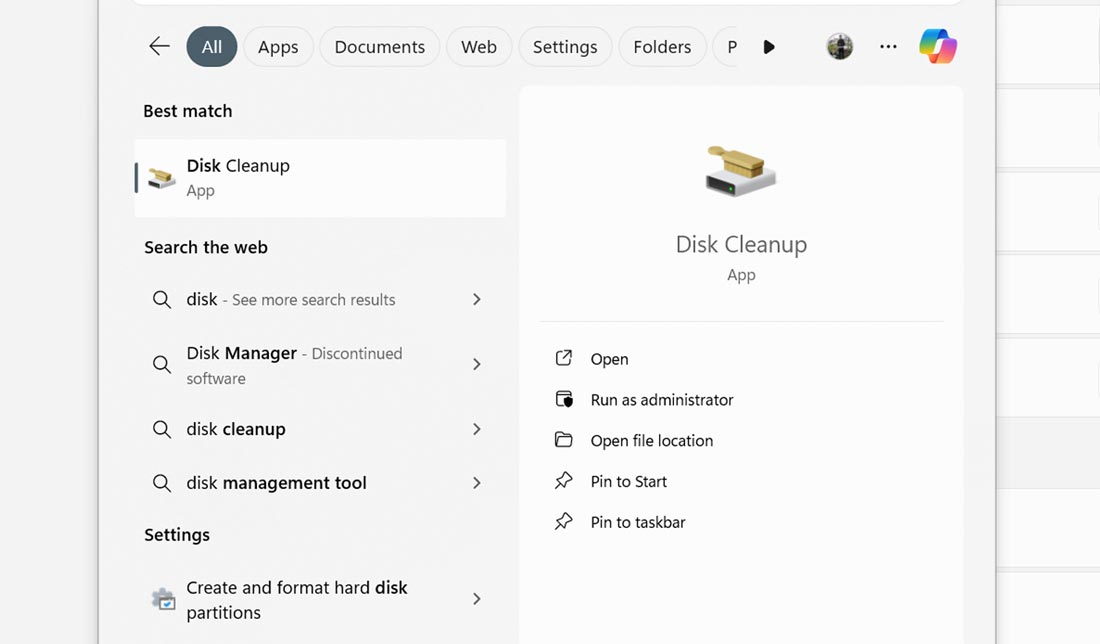Viewport: 1100px width, 644px height.
Task: Expand the 'disk' web search result chevron
Action: (x=477, y=299)
